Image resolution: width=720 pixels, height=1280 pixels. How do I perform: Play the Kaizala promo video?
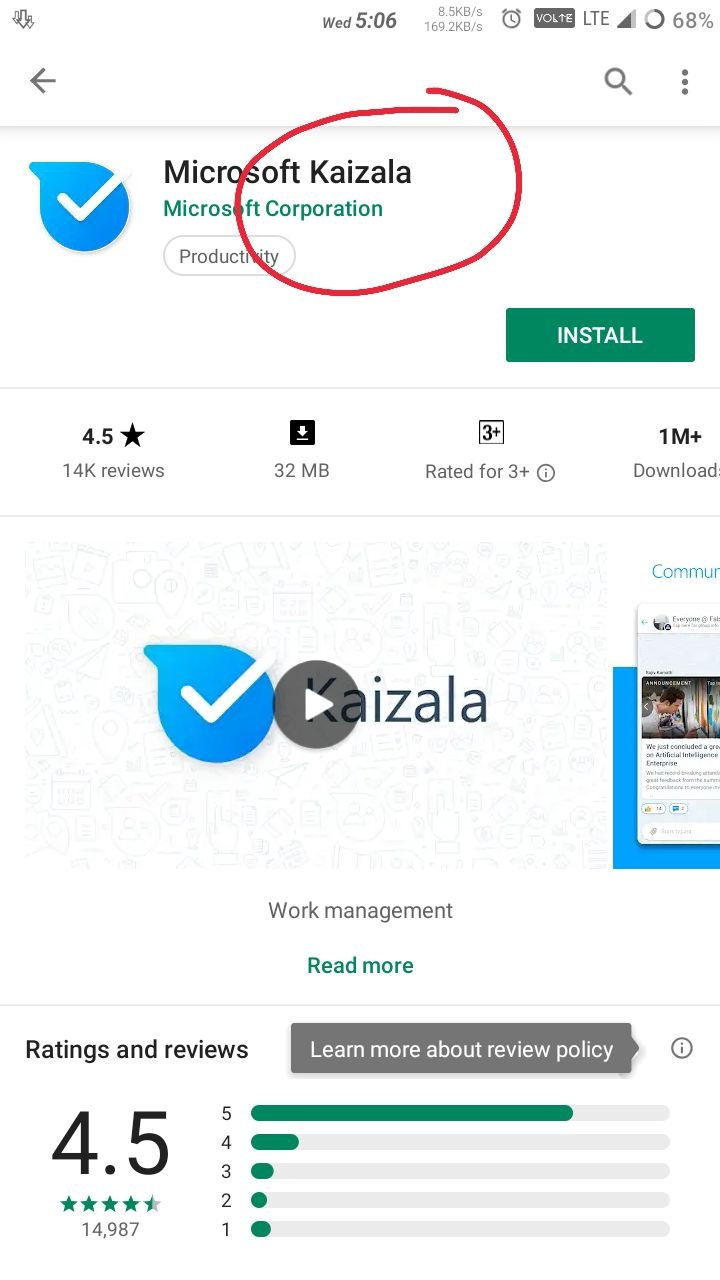pos(316,704)
